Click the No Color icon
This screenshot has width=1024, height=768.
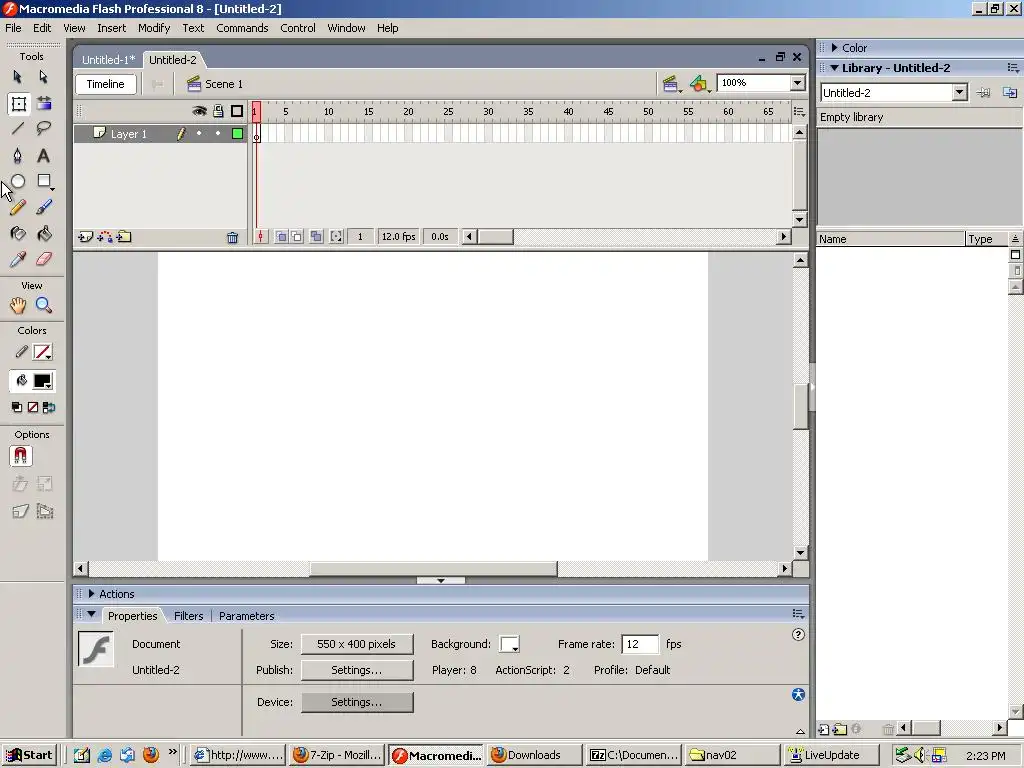click(x=33, y=408)
